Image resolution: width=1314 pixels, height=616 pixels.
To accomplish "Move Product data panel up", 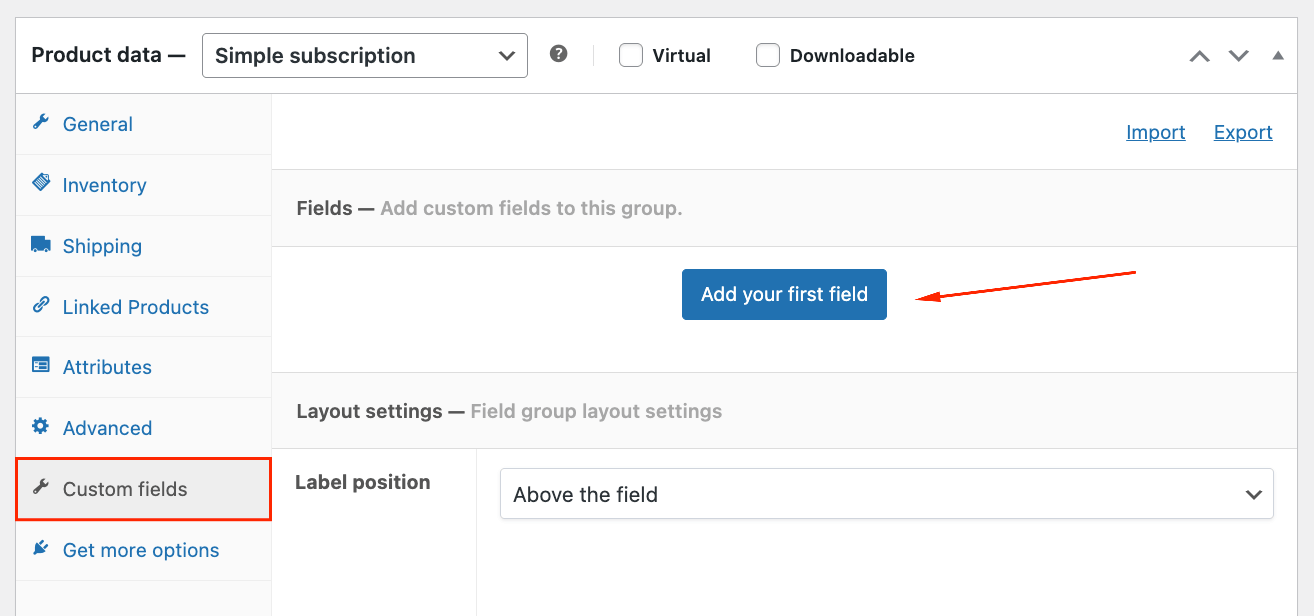I will click(x=1199, y=56).
